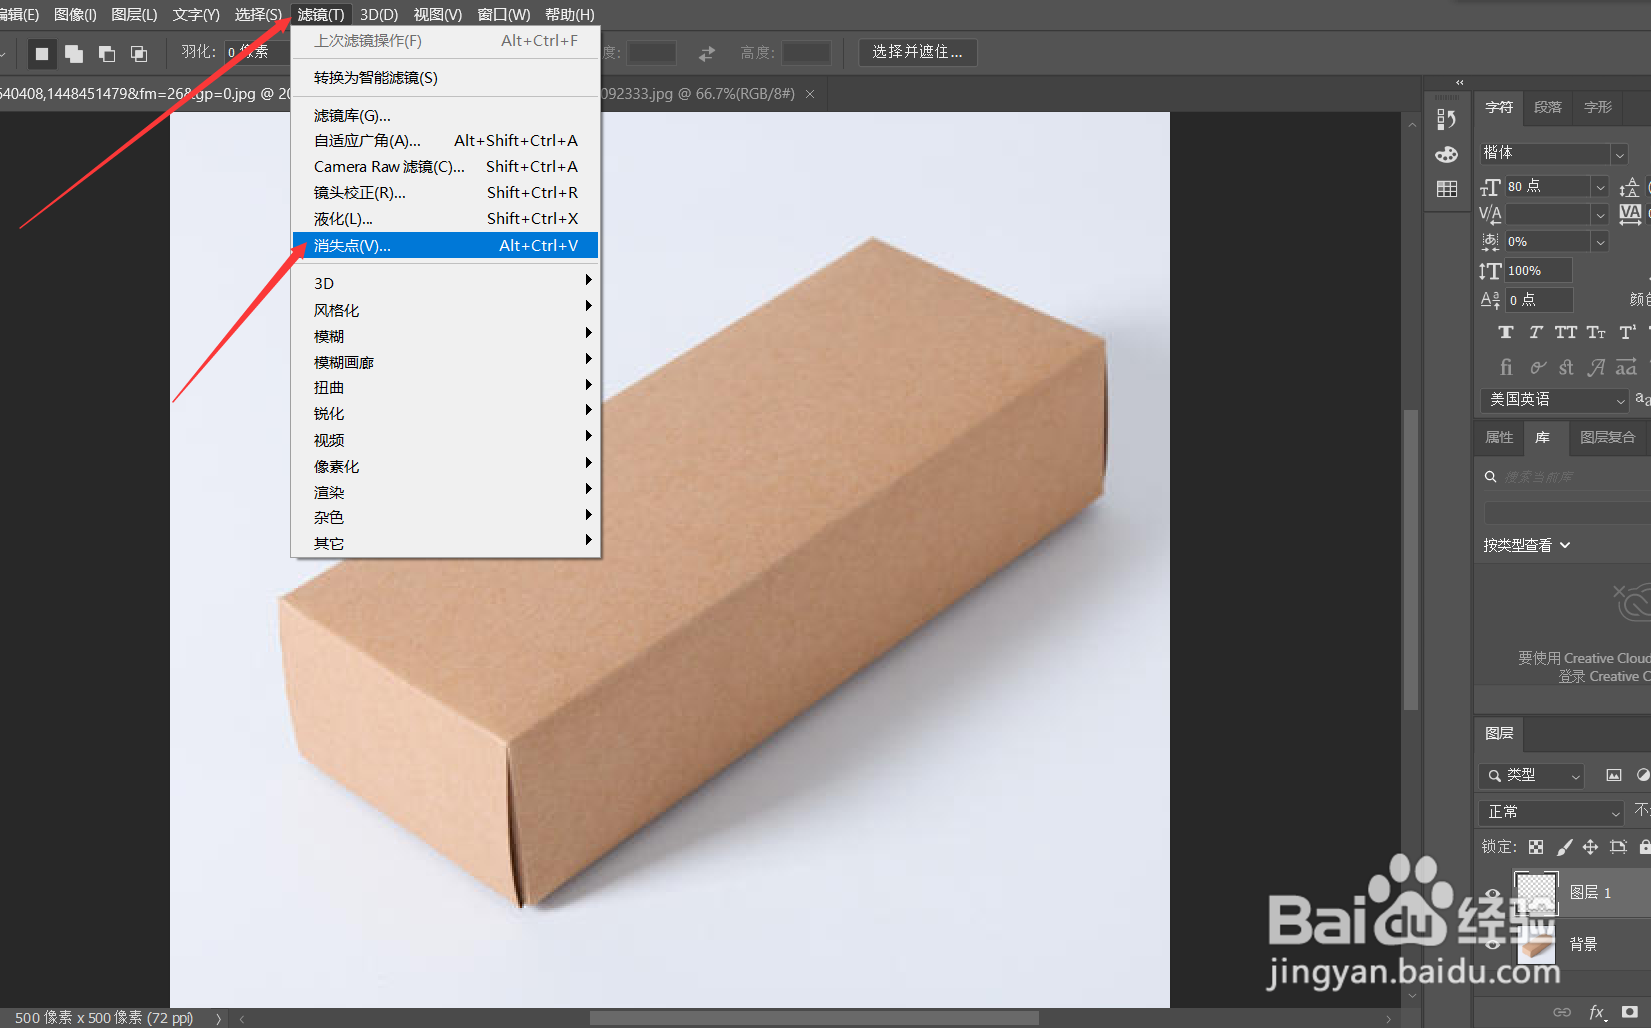This screenshot has height=1028, width=1651.
Task: Open the Color palette panel icon
Action: [x=1446, y=154]
